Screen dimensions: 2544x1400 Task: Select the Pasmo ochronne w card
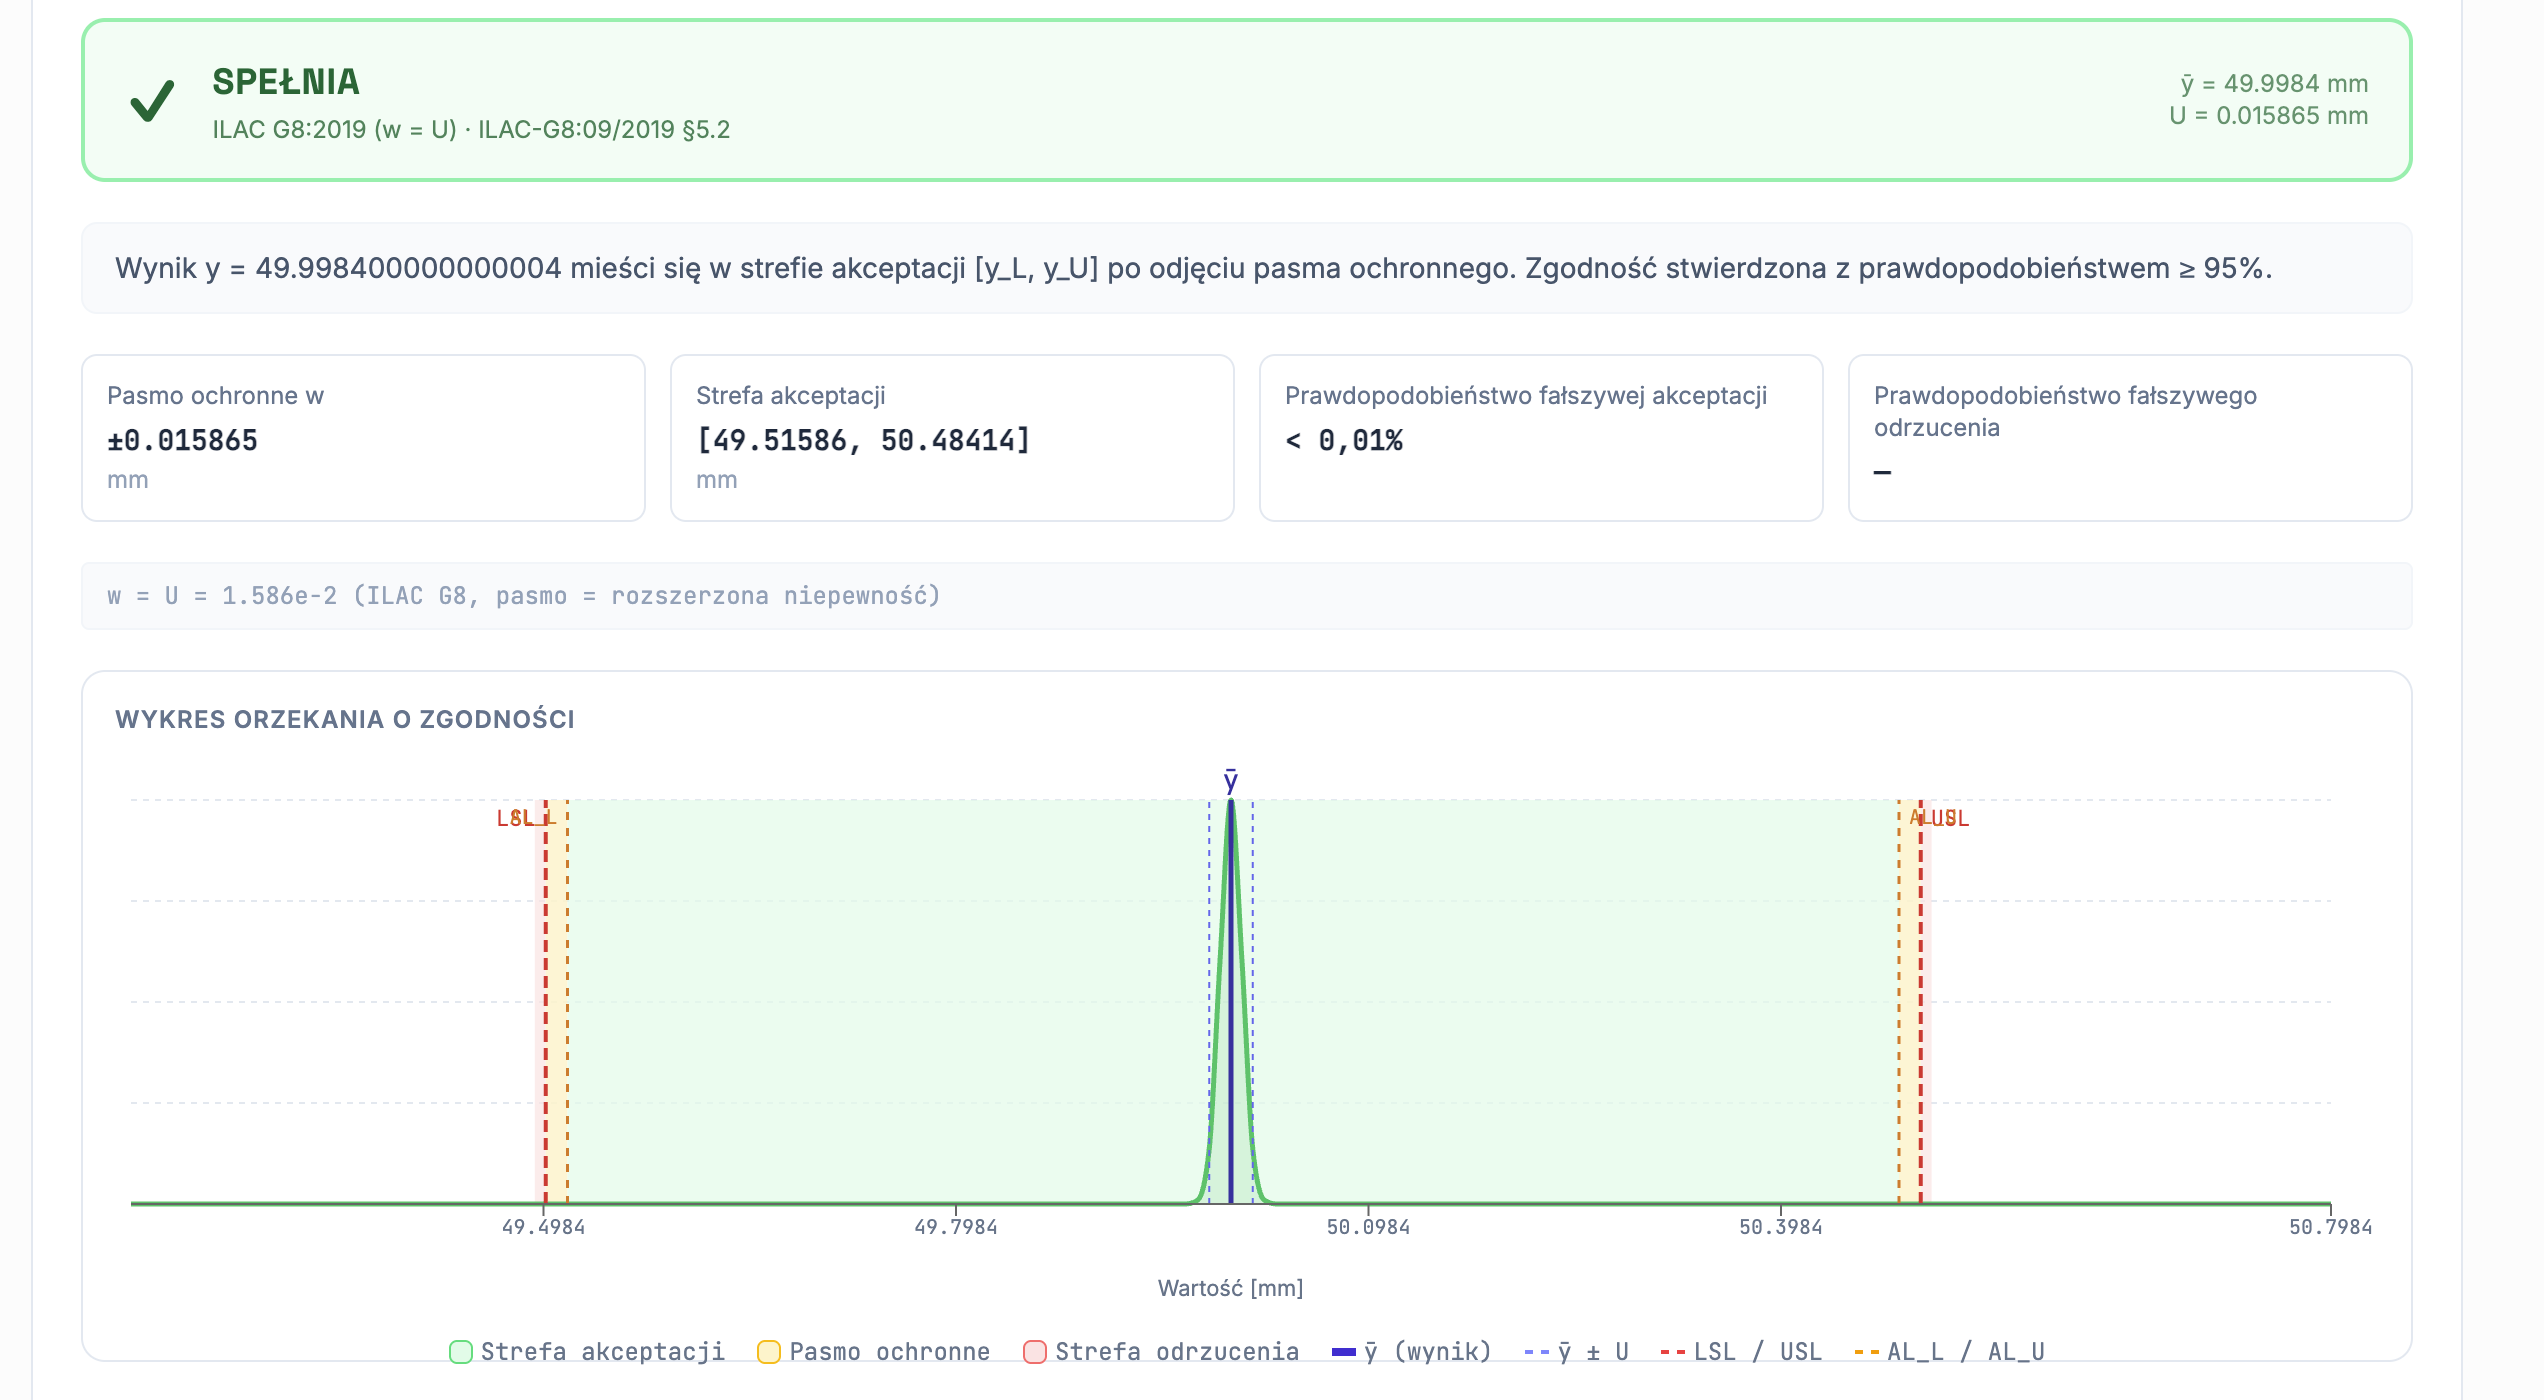click(x=363, y=438)
